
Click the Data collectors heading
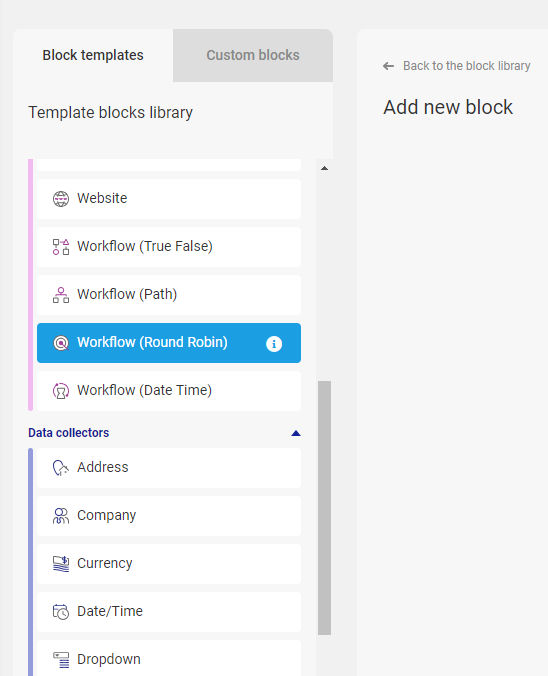[x=69, y=432]
